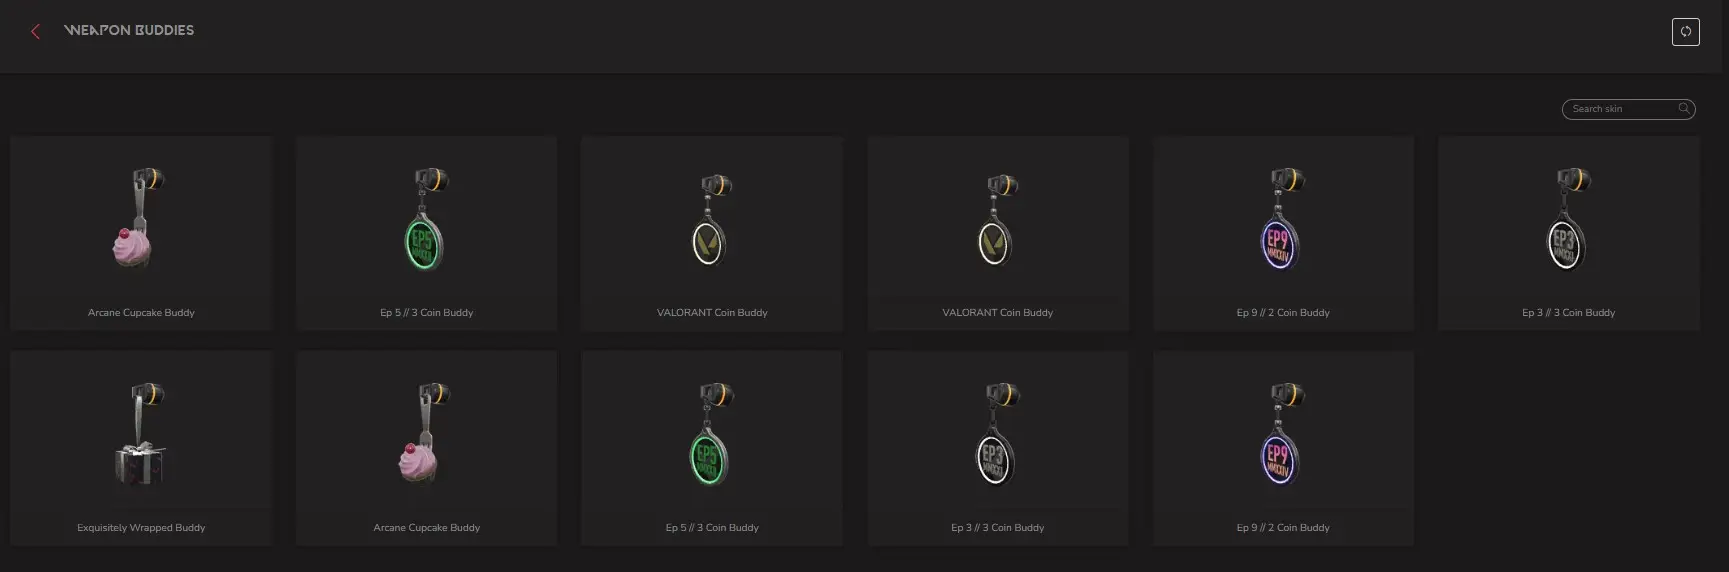The width and height of the screenshot is (1729, 572).
Task: Click the Weapon Buddies page title
Action: (x=129, y=30)
